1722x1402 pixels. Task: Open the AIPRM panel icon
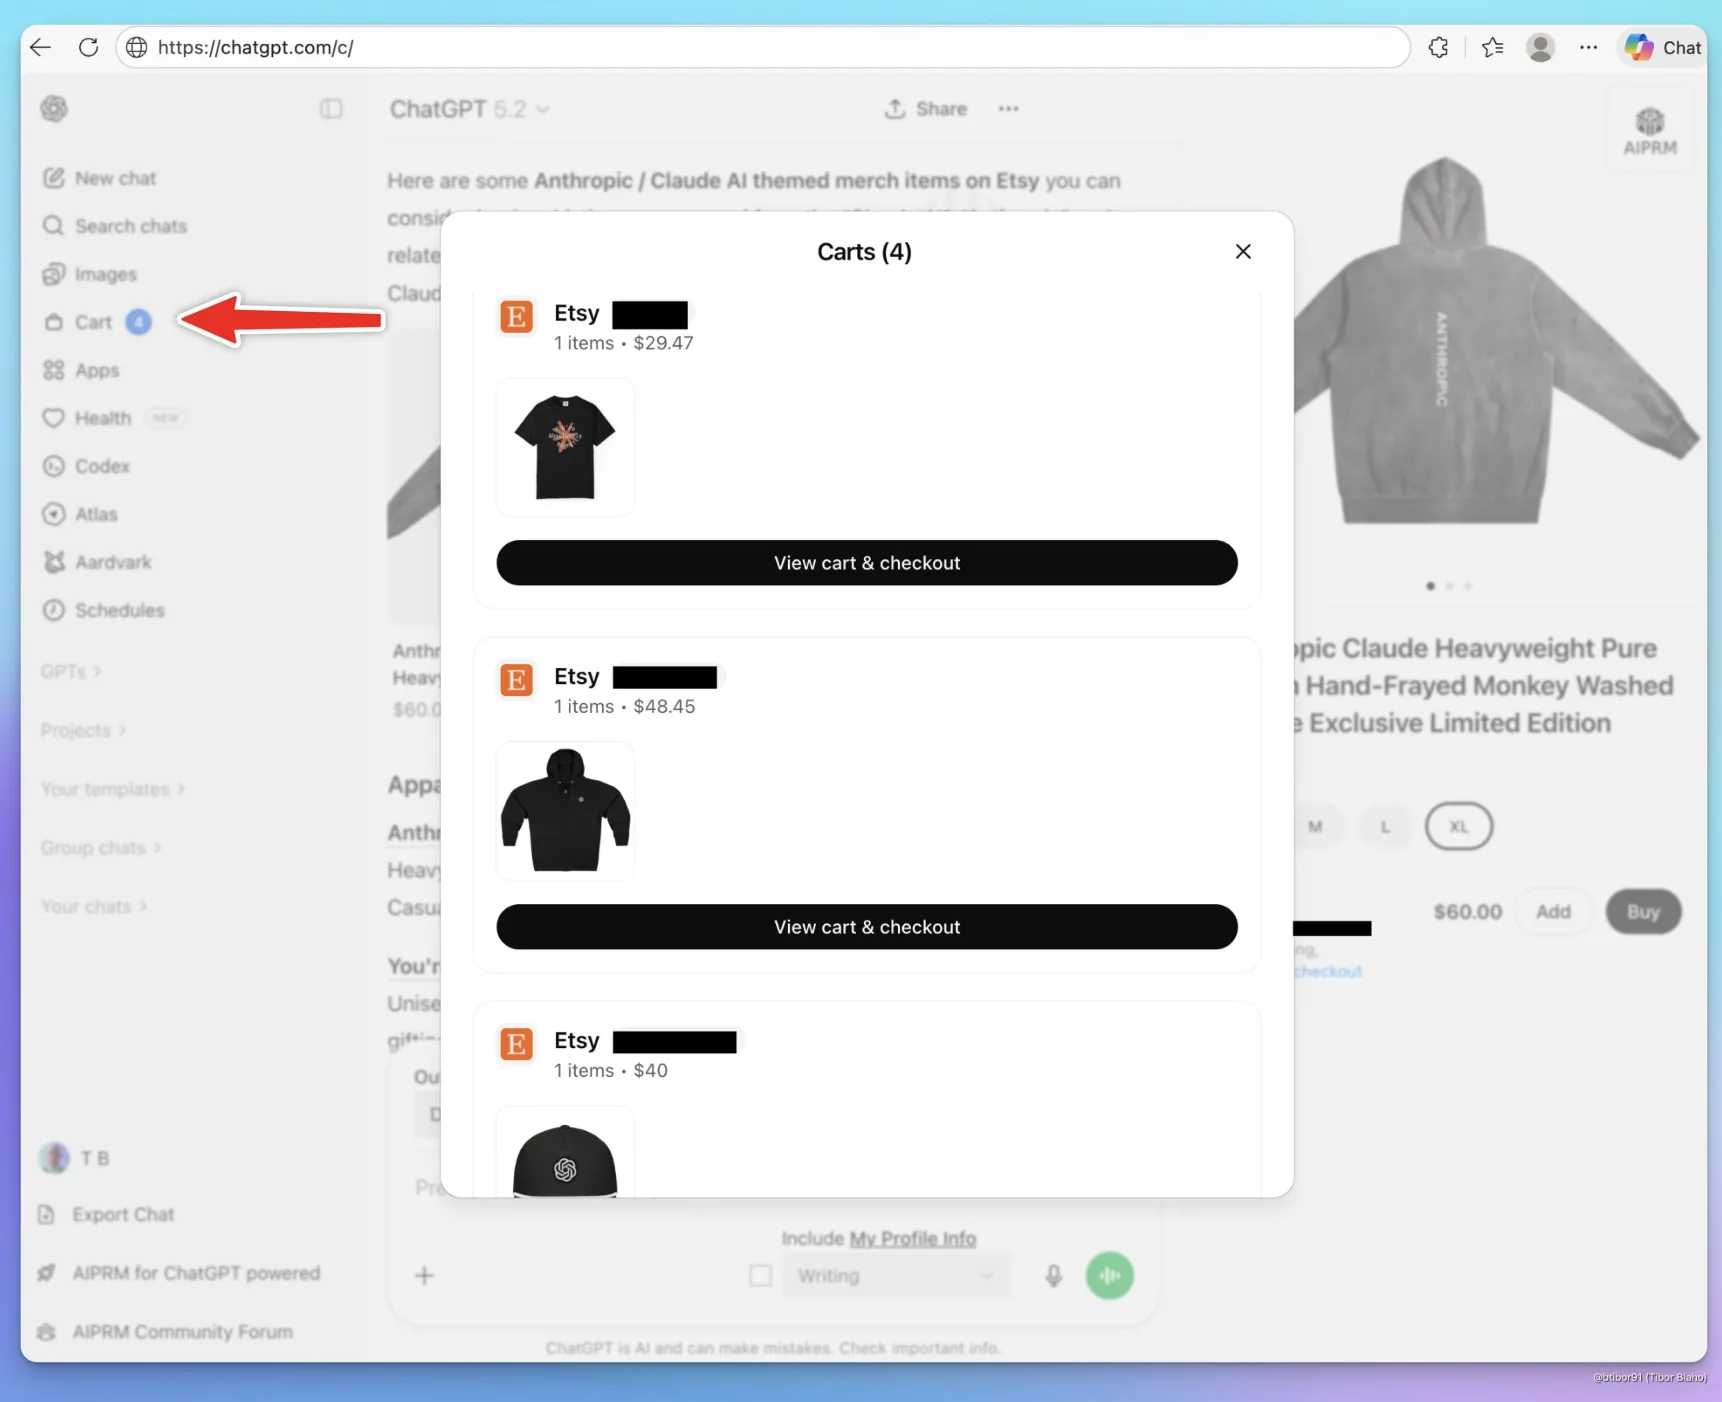(x=1649, y=131)
